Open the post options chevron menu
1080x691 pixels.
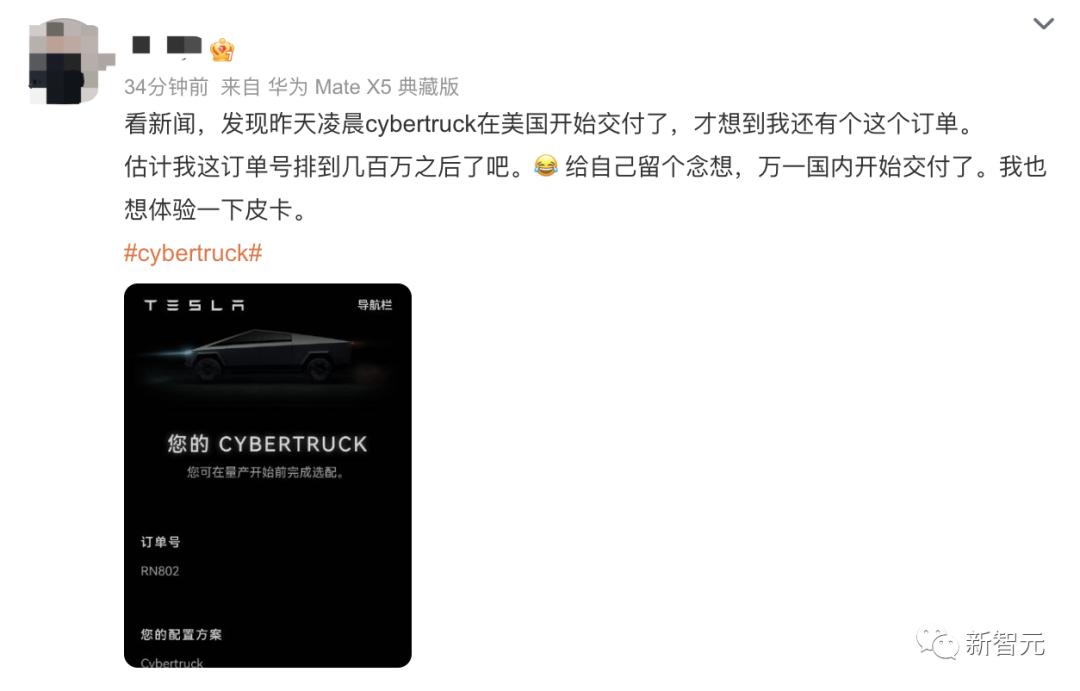point(1043,24)
